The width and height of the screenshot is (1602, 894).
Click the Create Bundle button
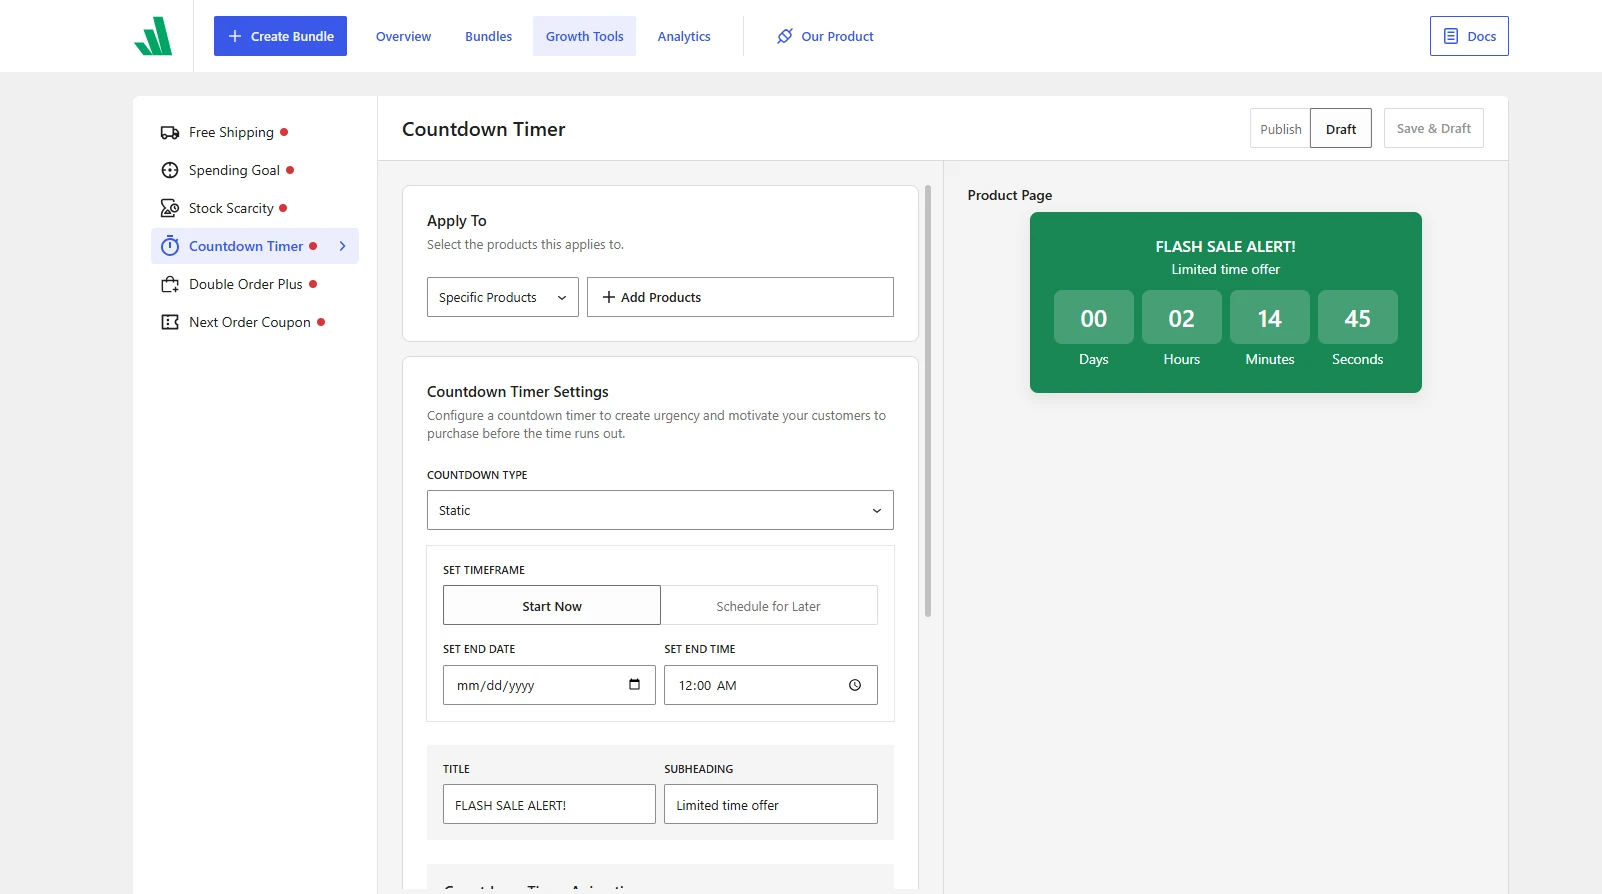[280, 36]
